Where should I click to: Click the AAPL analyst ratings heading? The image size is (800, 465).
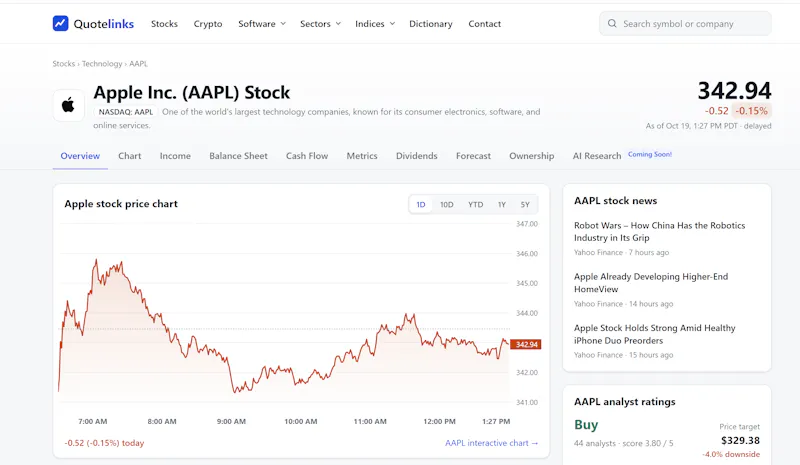tap(624, 402)
